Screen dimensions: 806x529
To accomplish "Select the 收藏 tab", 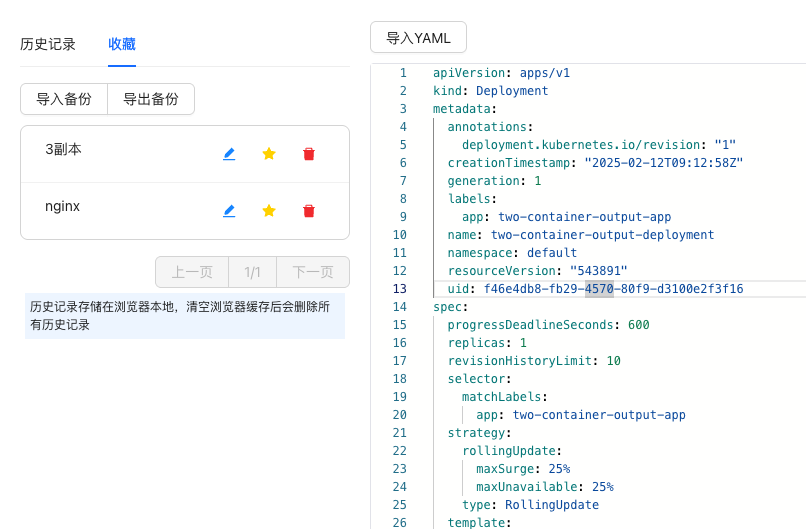I will (x=122, y=44).
